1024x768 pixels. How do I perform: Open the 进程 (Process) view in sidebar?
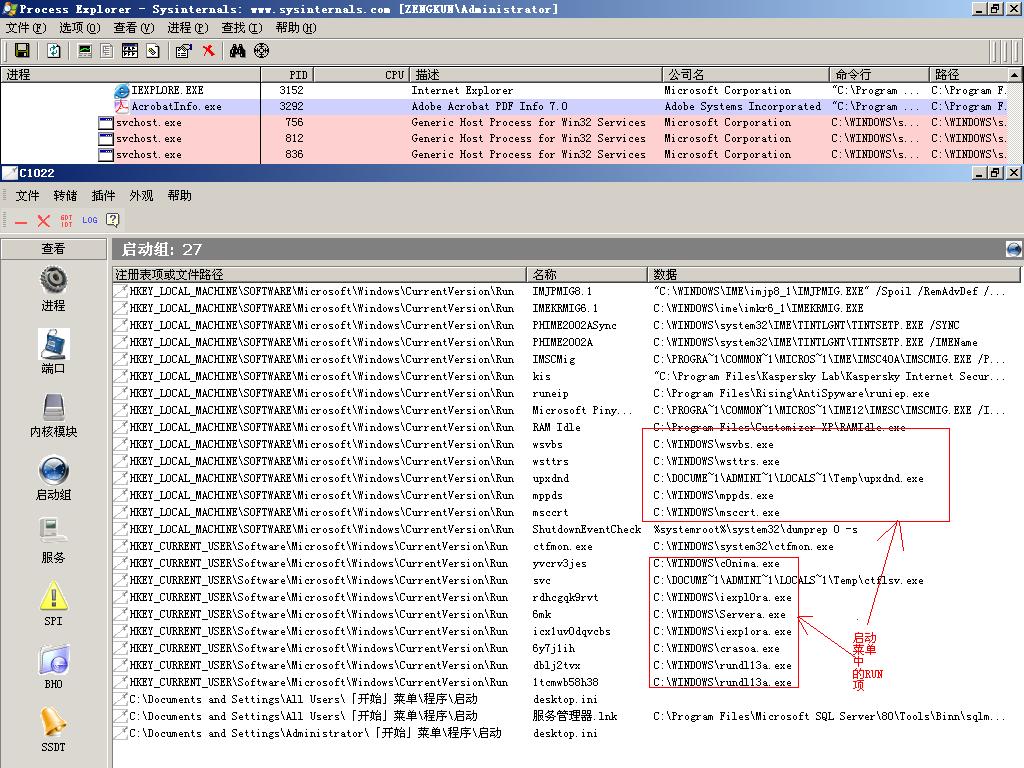pyautogui.click(x=53, y=287)
